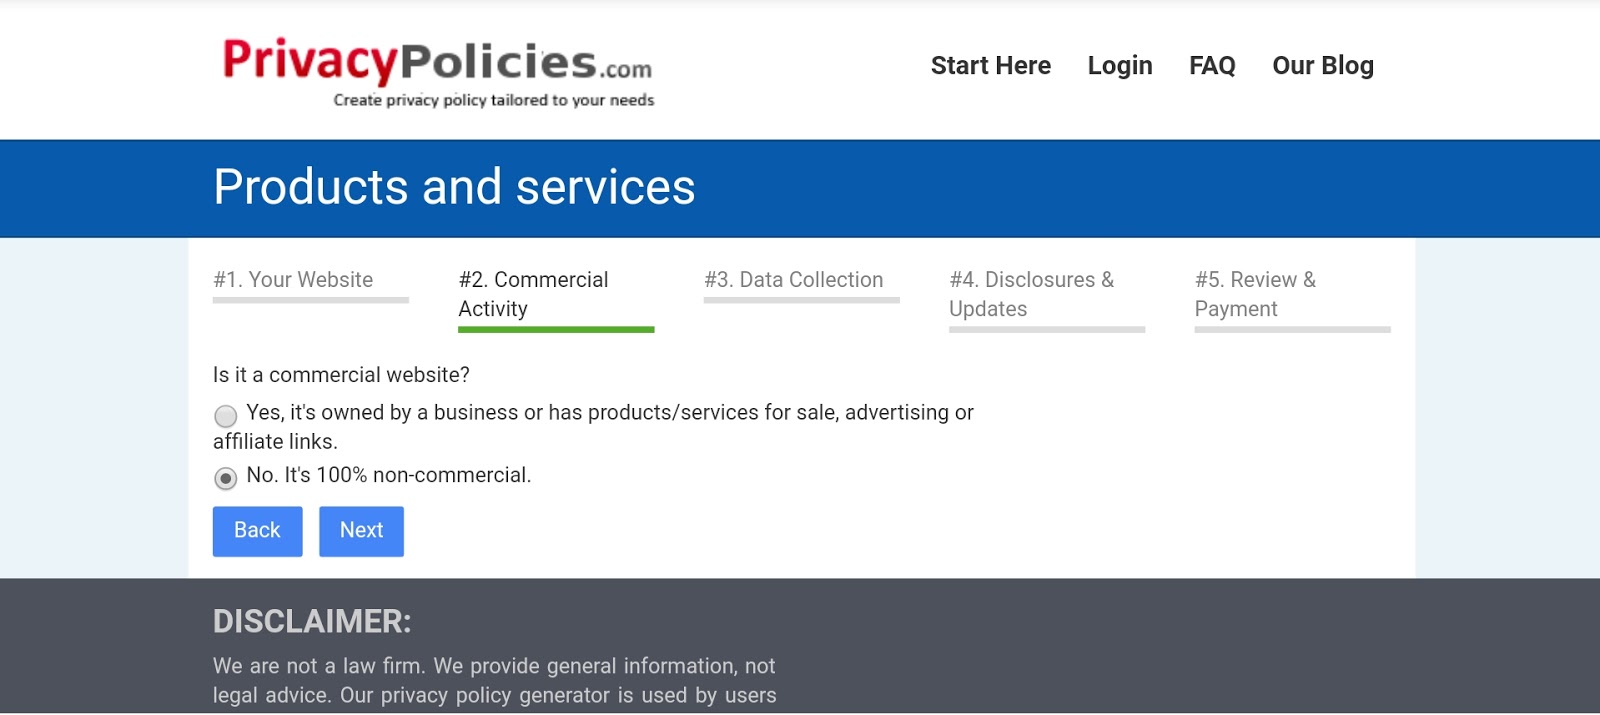Click the Products and services heading

(x=454, y=187)
